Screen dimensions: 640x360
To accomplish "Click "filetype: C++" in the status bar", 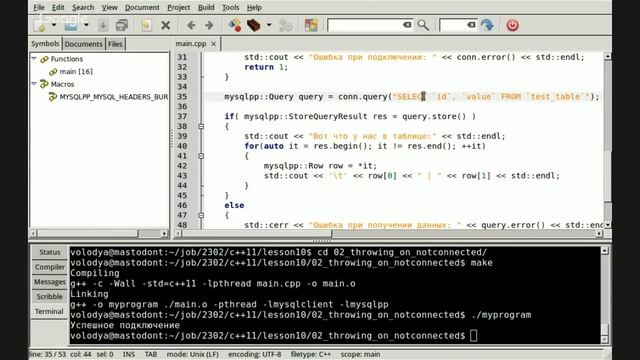I will [x=311, y=354].
